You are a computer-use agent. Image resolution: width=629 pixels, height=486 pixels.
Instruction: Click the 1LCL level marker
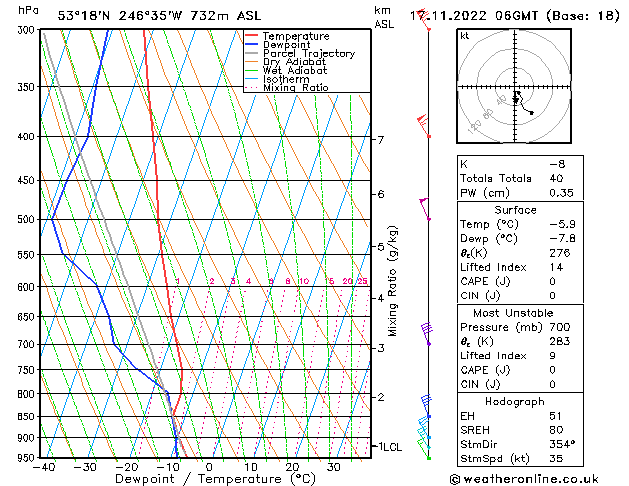[390, 447]
